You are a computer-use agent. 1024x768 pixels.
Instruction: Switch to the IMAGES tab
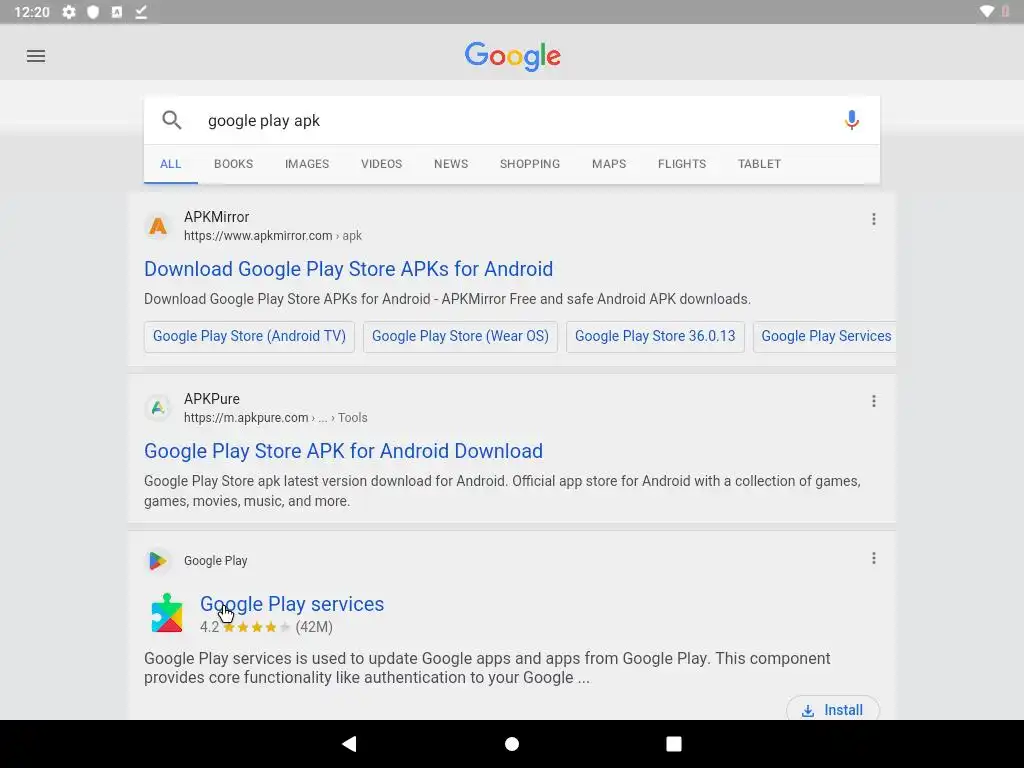point(307,164)
